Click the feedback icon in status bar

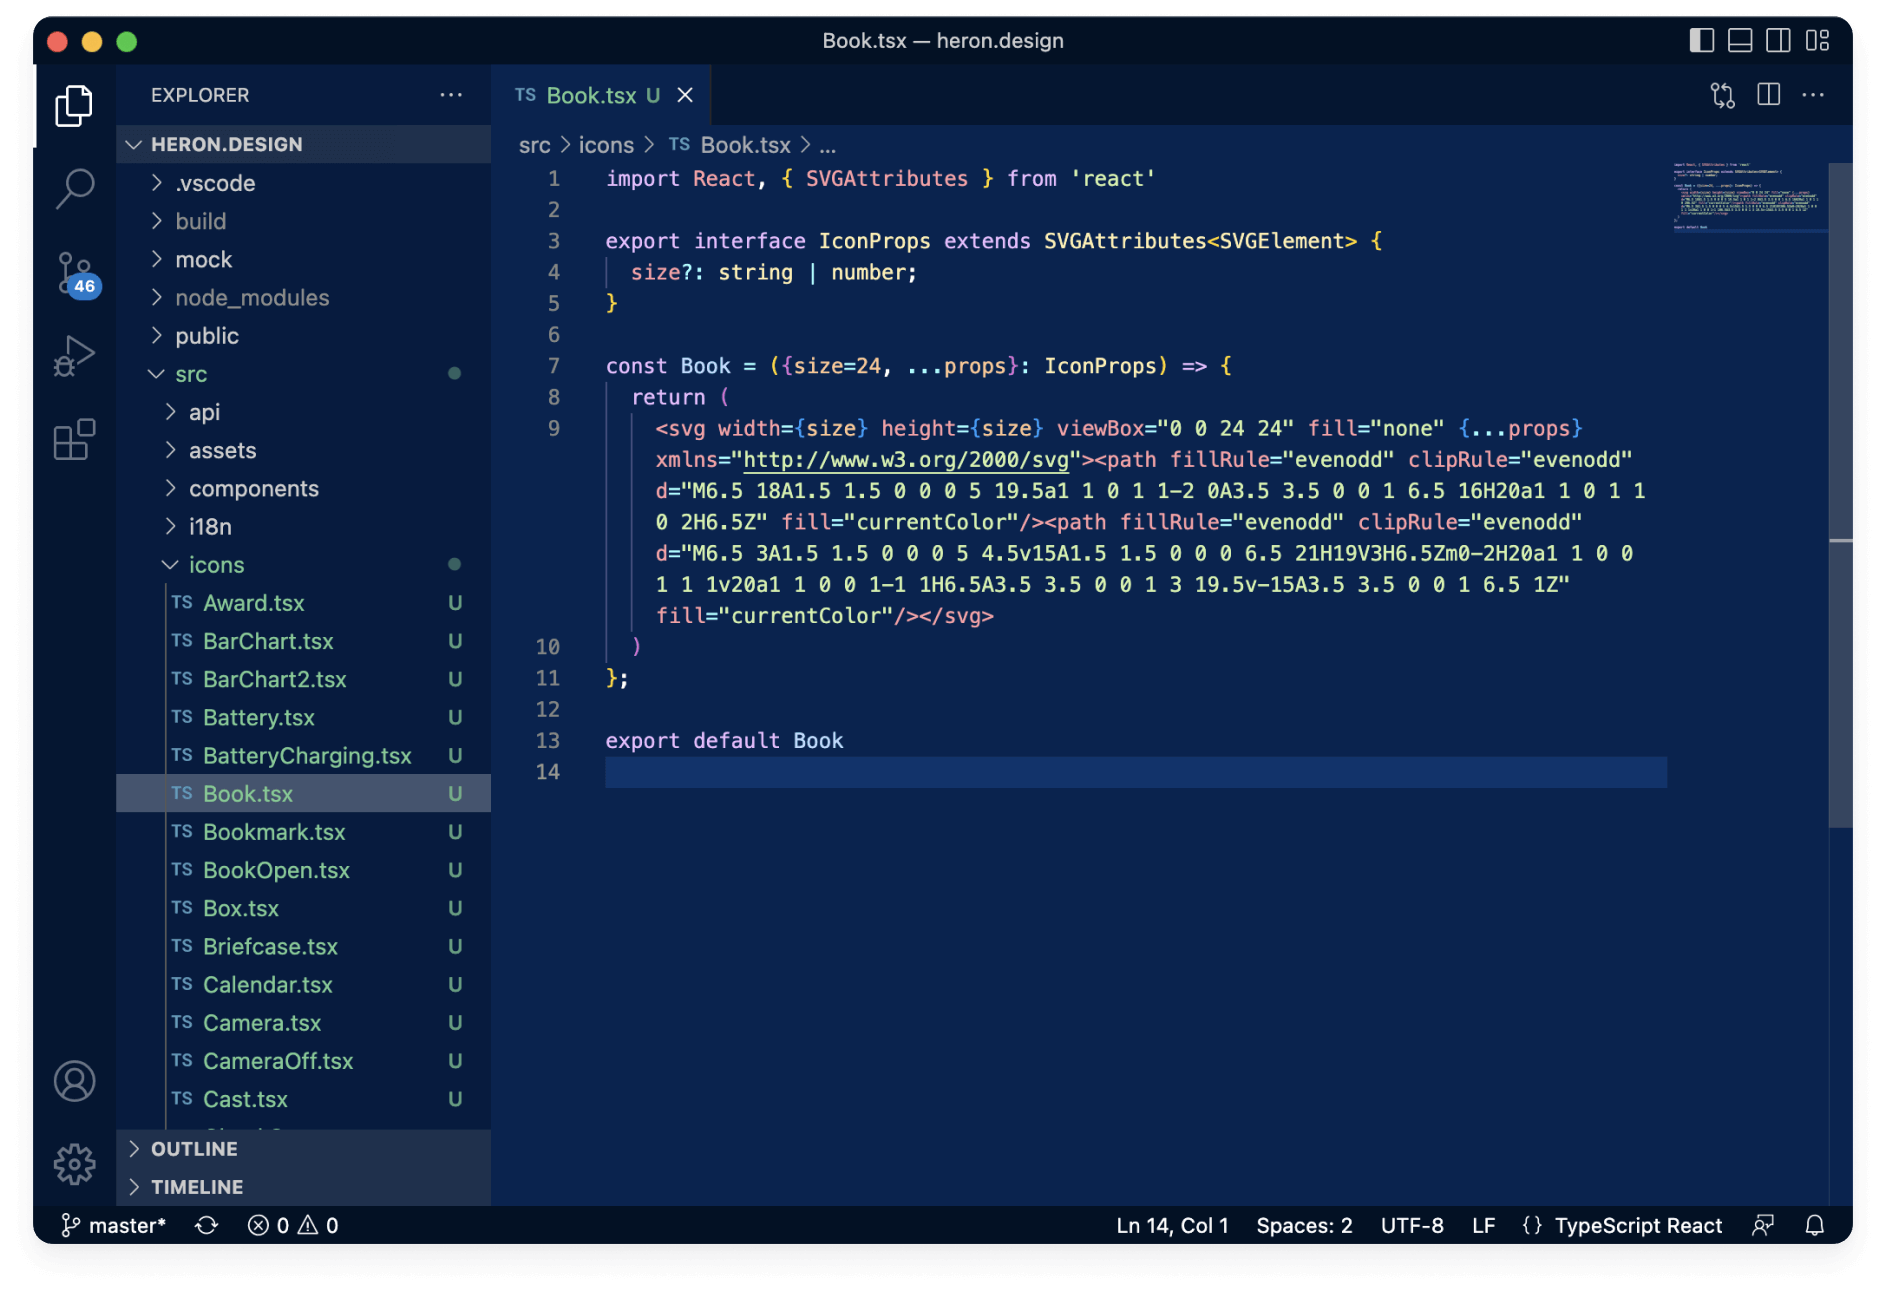[x=1763, y=1225]
